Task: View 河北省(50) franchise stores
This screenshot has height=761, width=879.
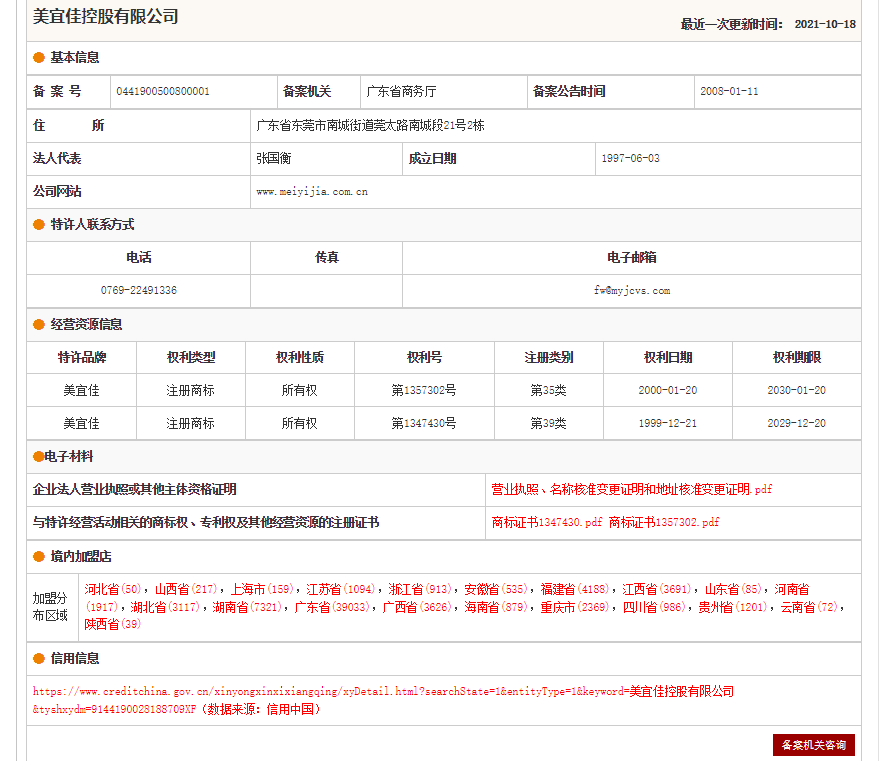Action: (113, 590)
